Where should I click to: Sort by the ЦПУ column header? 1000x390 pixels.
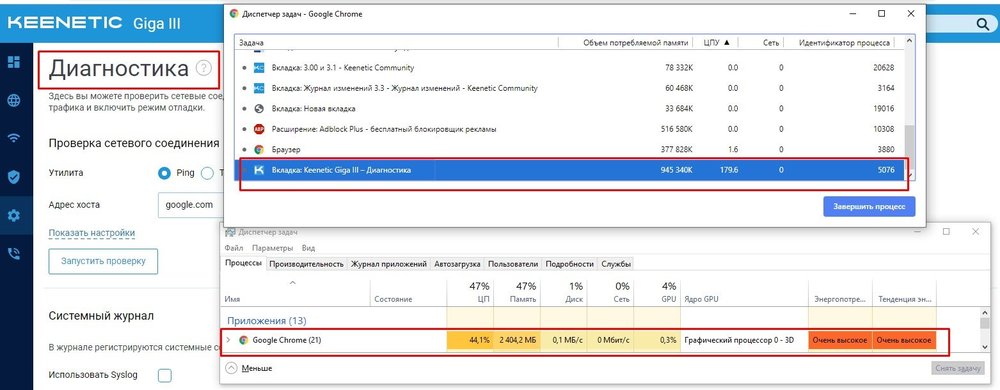tap(716, 43)
